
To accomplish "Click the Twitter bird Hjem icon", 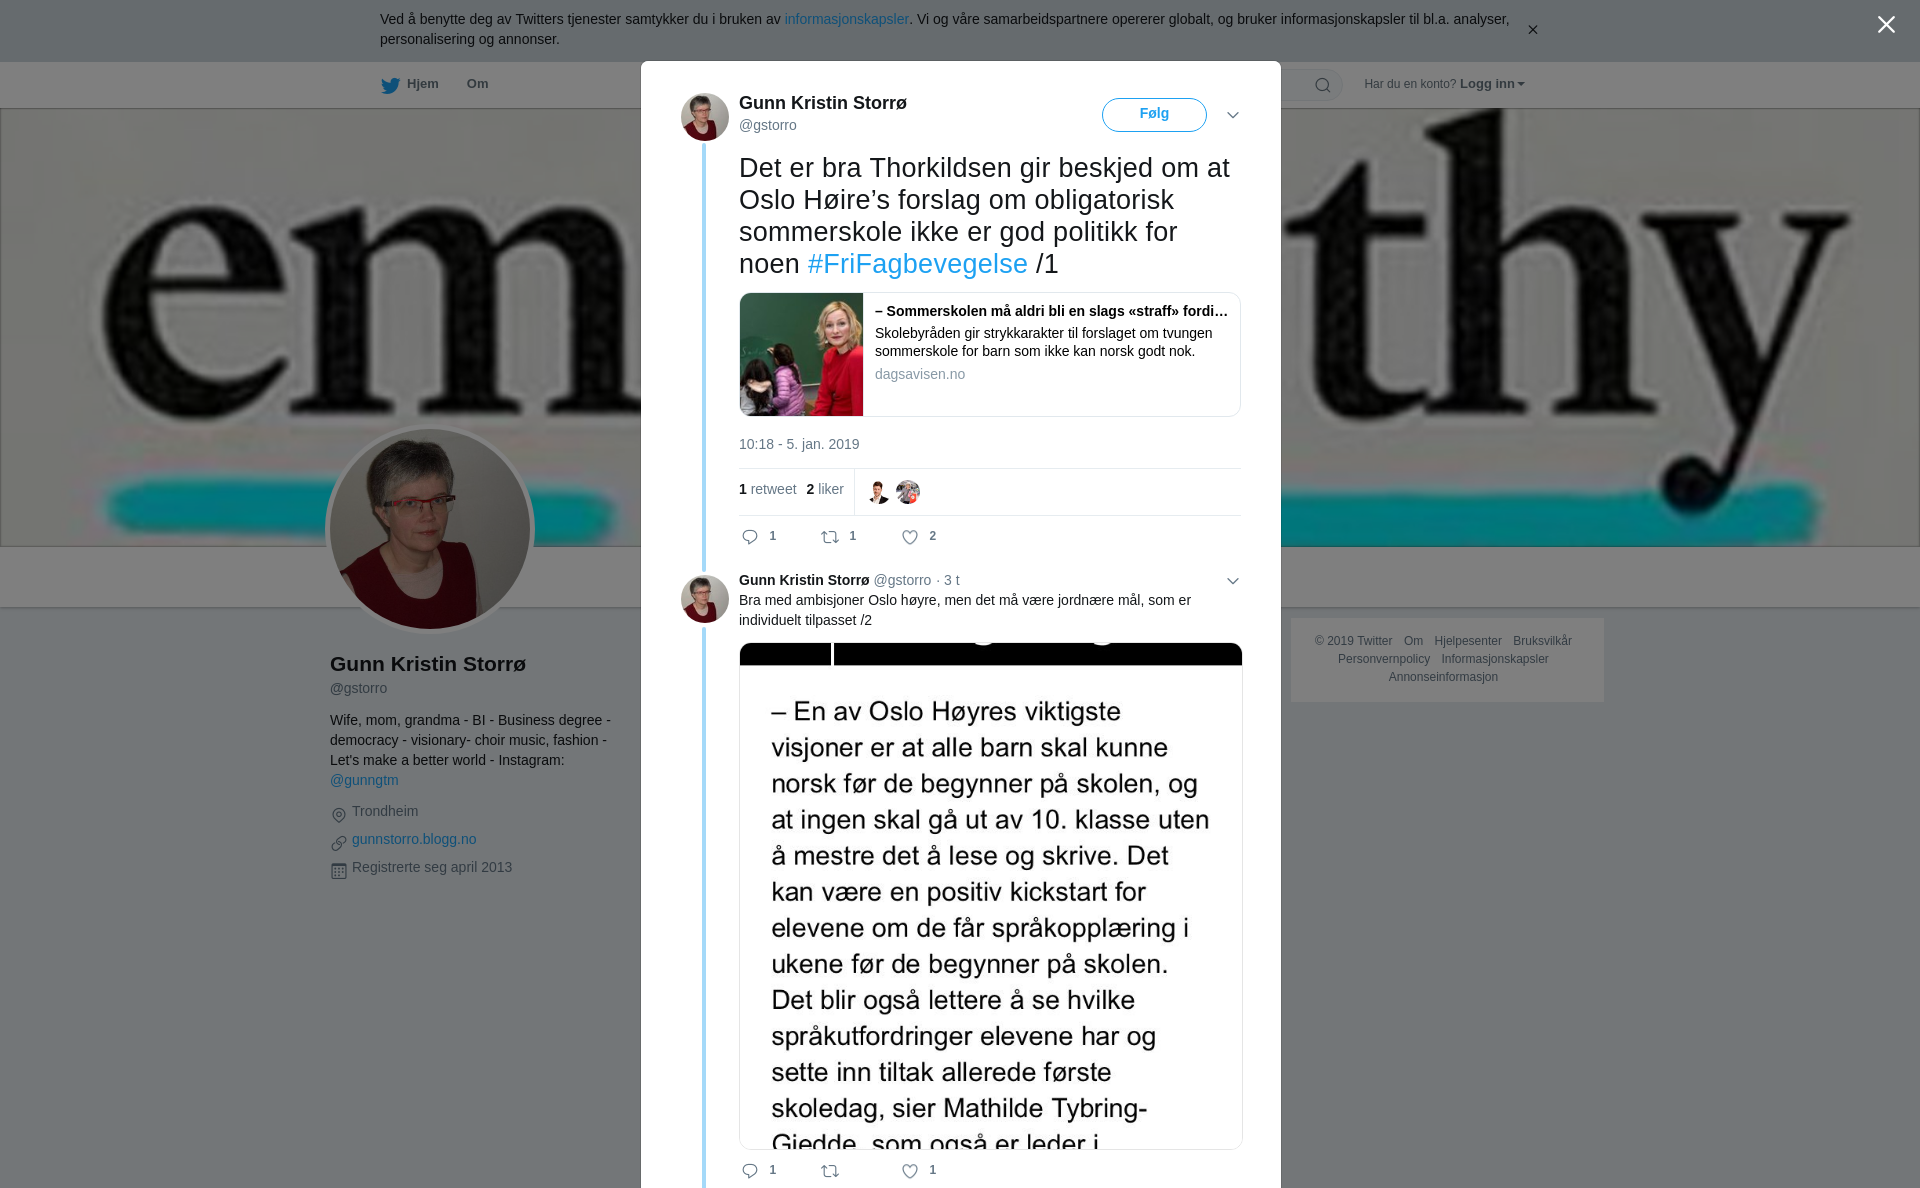I will (390, 85).
